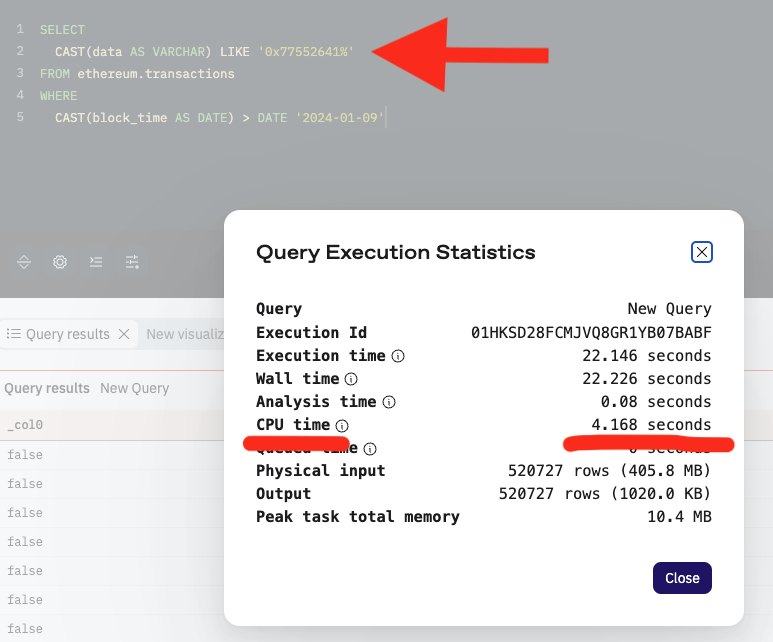Click 'New Query' title beside Query results
This screenshot has height=642, width=773.
point(135,389)
